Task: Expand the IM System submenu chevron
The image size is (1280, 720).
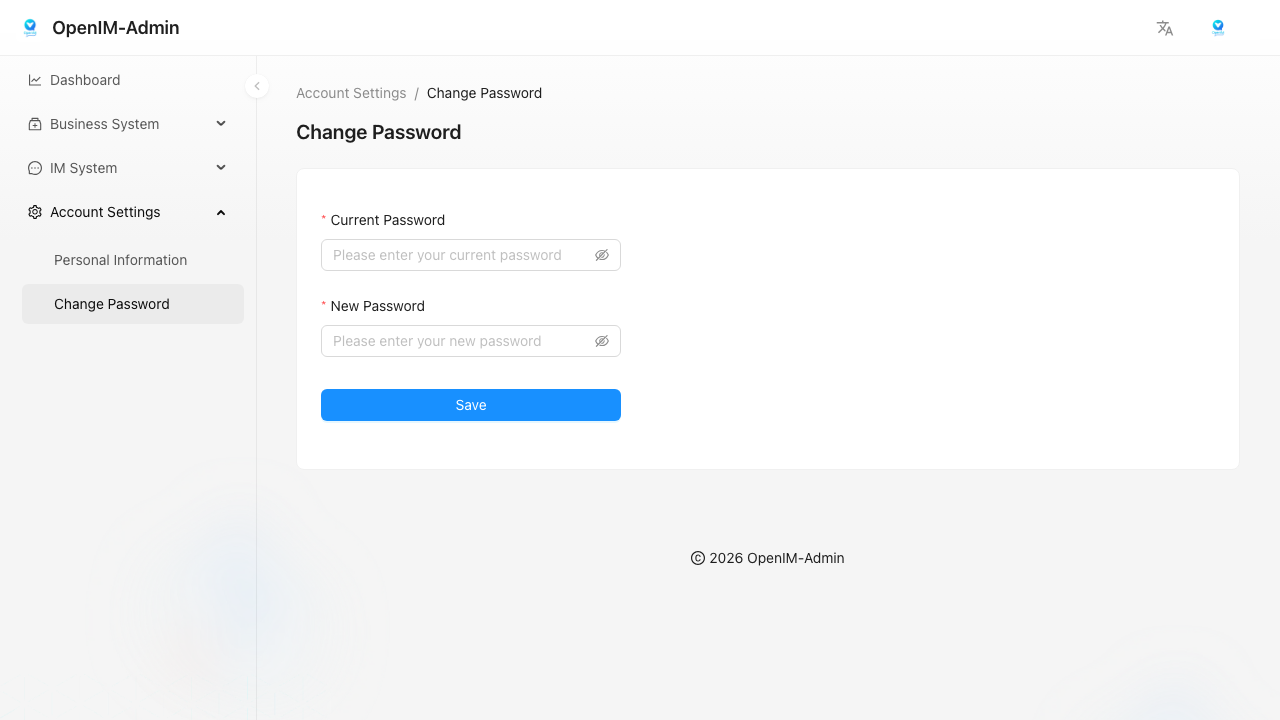Action: tap(221, 168)
